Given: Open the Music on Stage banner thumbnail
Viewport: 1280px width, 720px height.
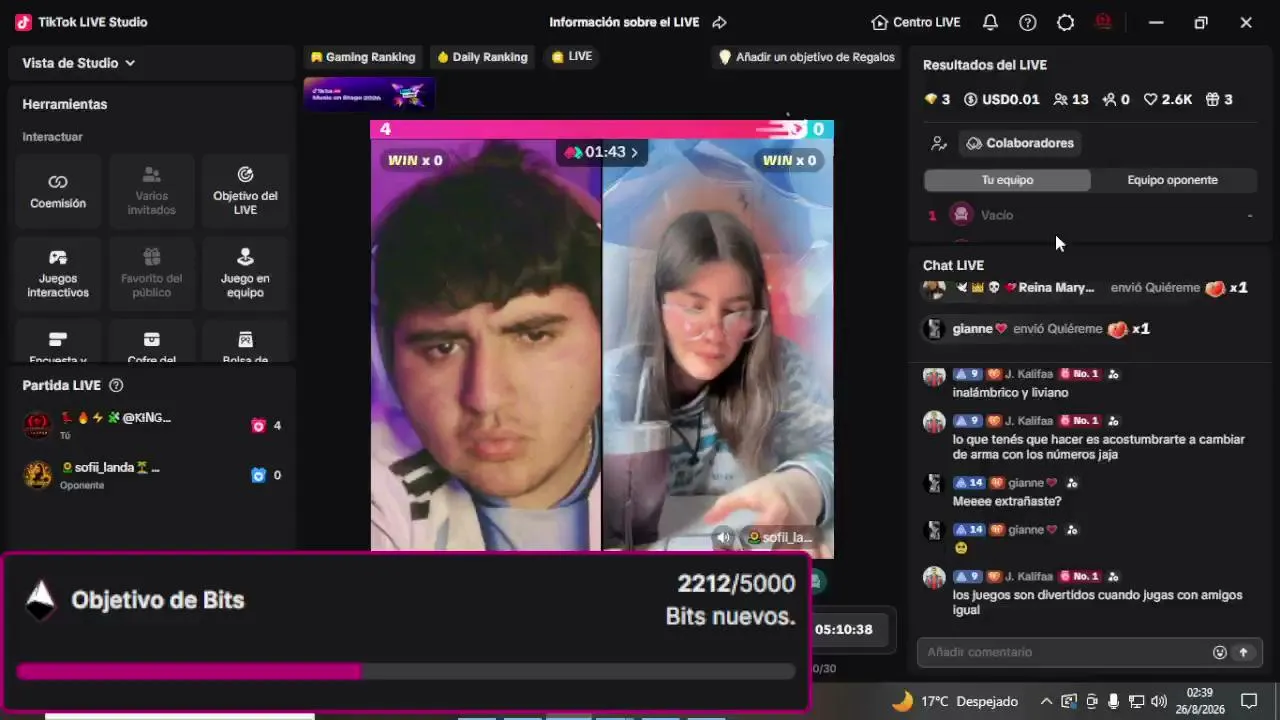Looking at the screenshot, I should point(369,94).
